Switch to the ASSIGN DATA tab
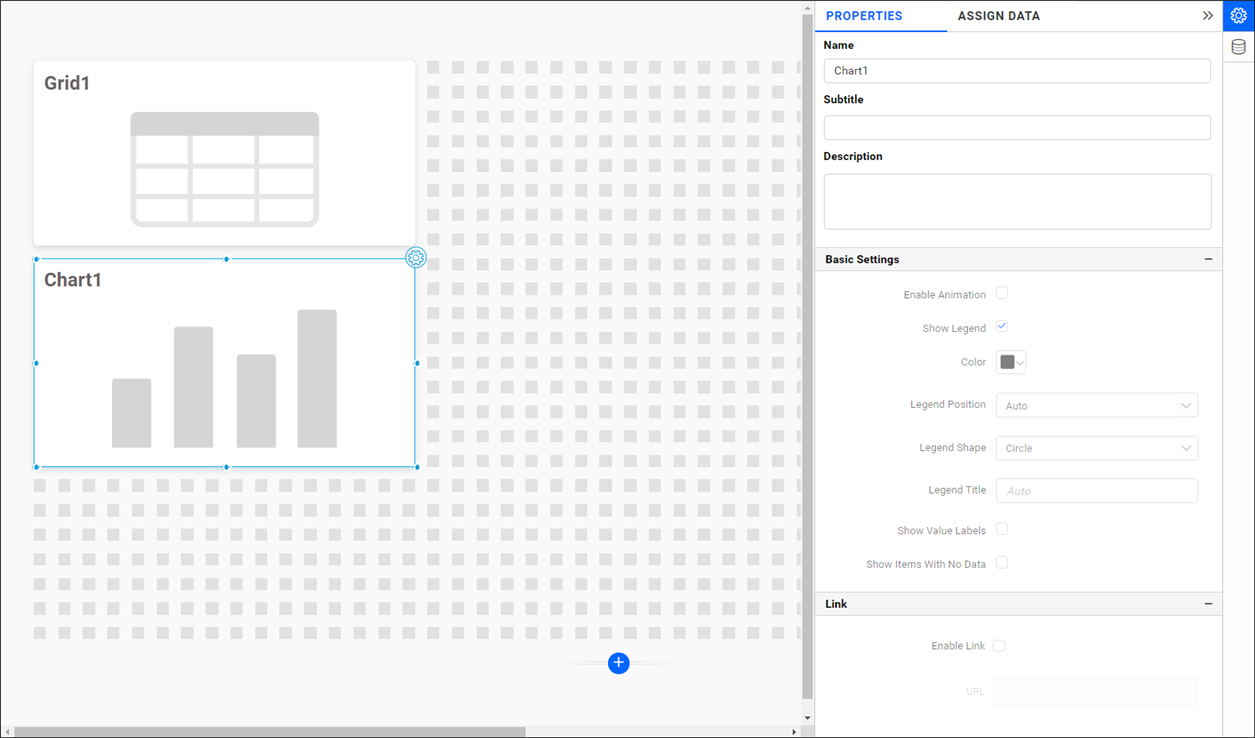 point(998,16)
